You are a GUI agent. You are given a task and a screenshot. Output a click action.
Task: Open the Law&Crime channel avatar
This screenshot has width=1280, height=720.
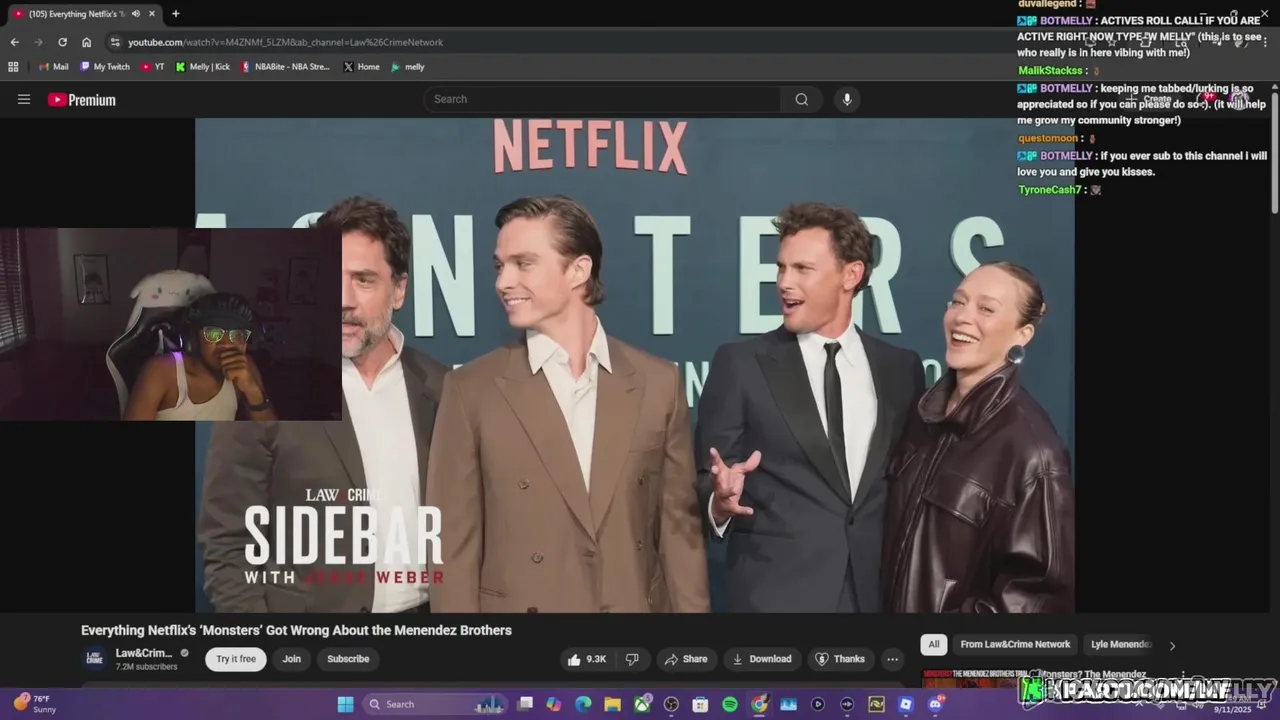tap(94, 658)
